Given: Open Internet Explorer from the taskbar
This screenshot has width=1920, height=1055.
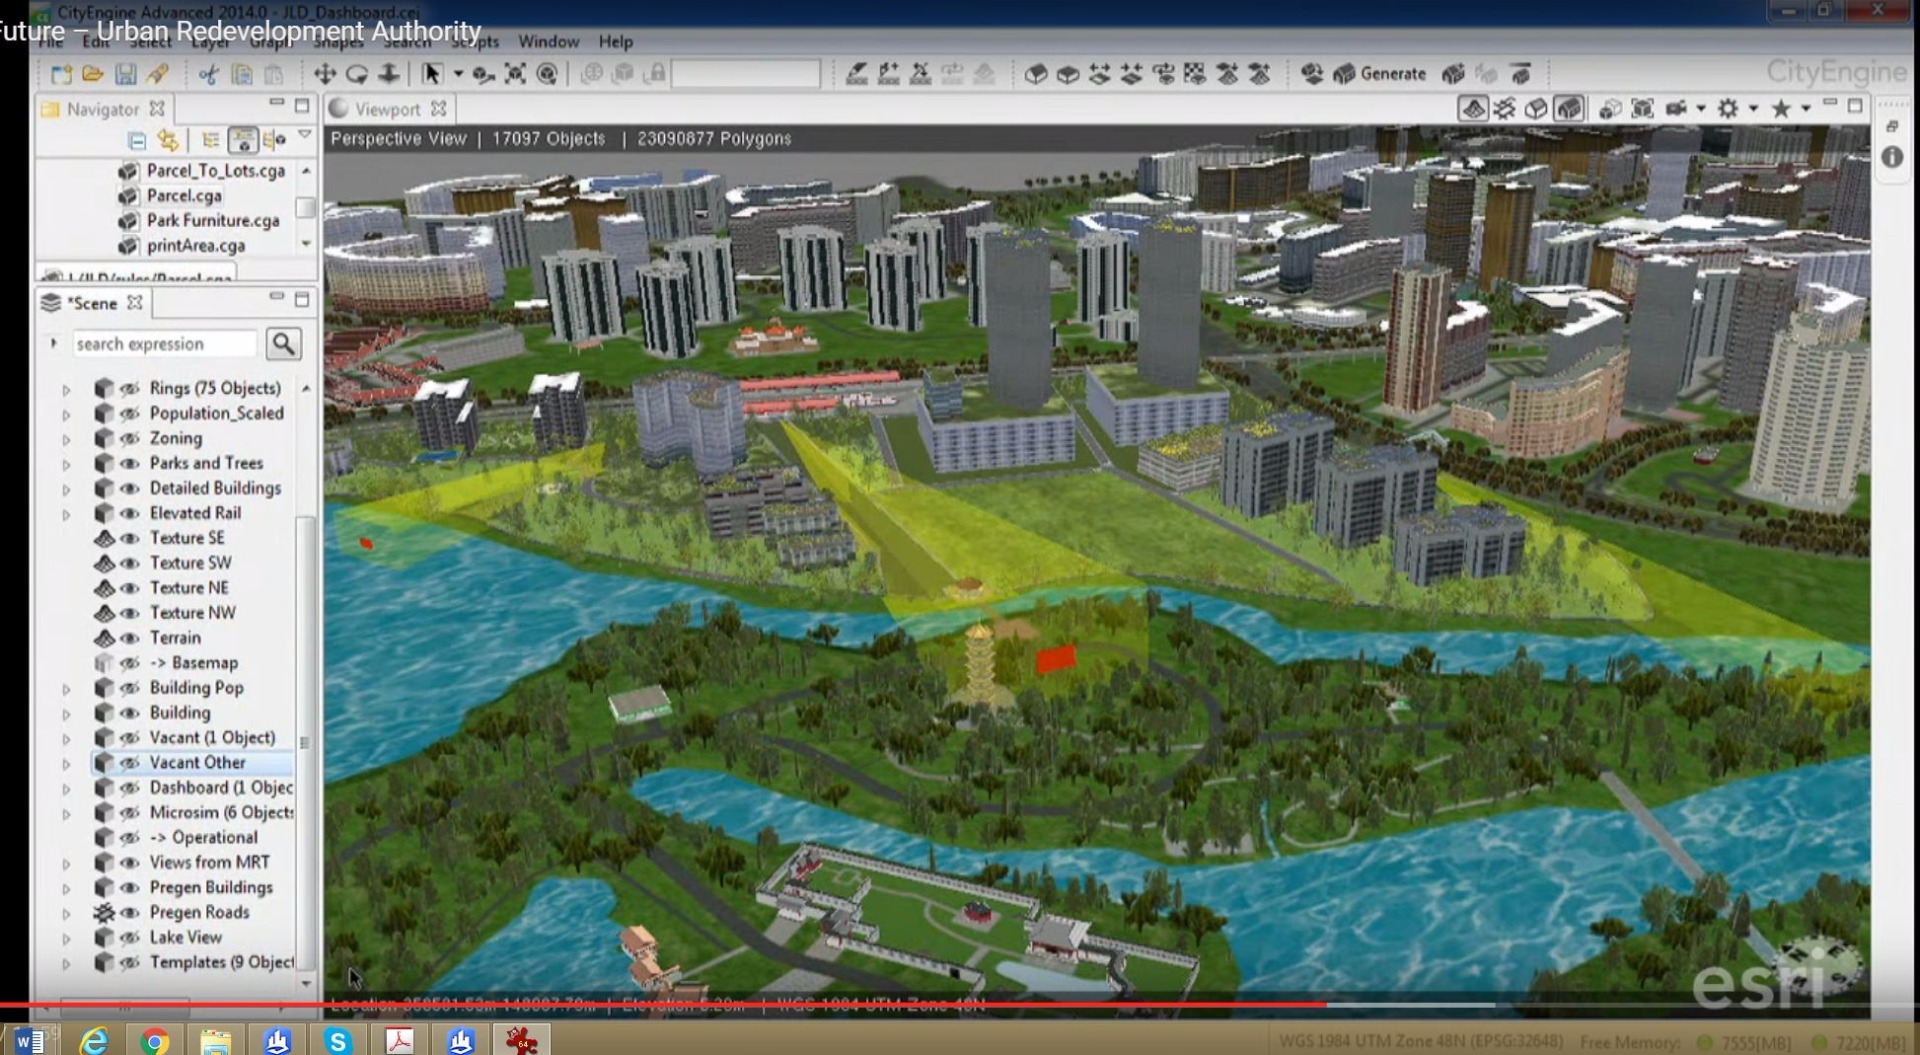Looking at the screenshot, I should coord(94,1041).
